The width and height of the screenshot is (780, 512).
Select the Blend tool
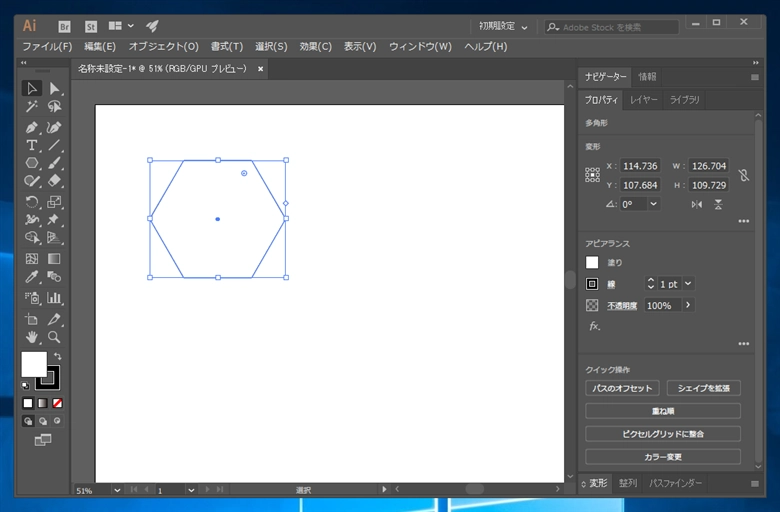click(x=54, y=277)
